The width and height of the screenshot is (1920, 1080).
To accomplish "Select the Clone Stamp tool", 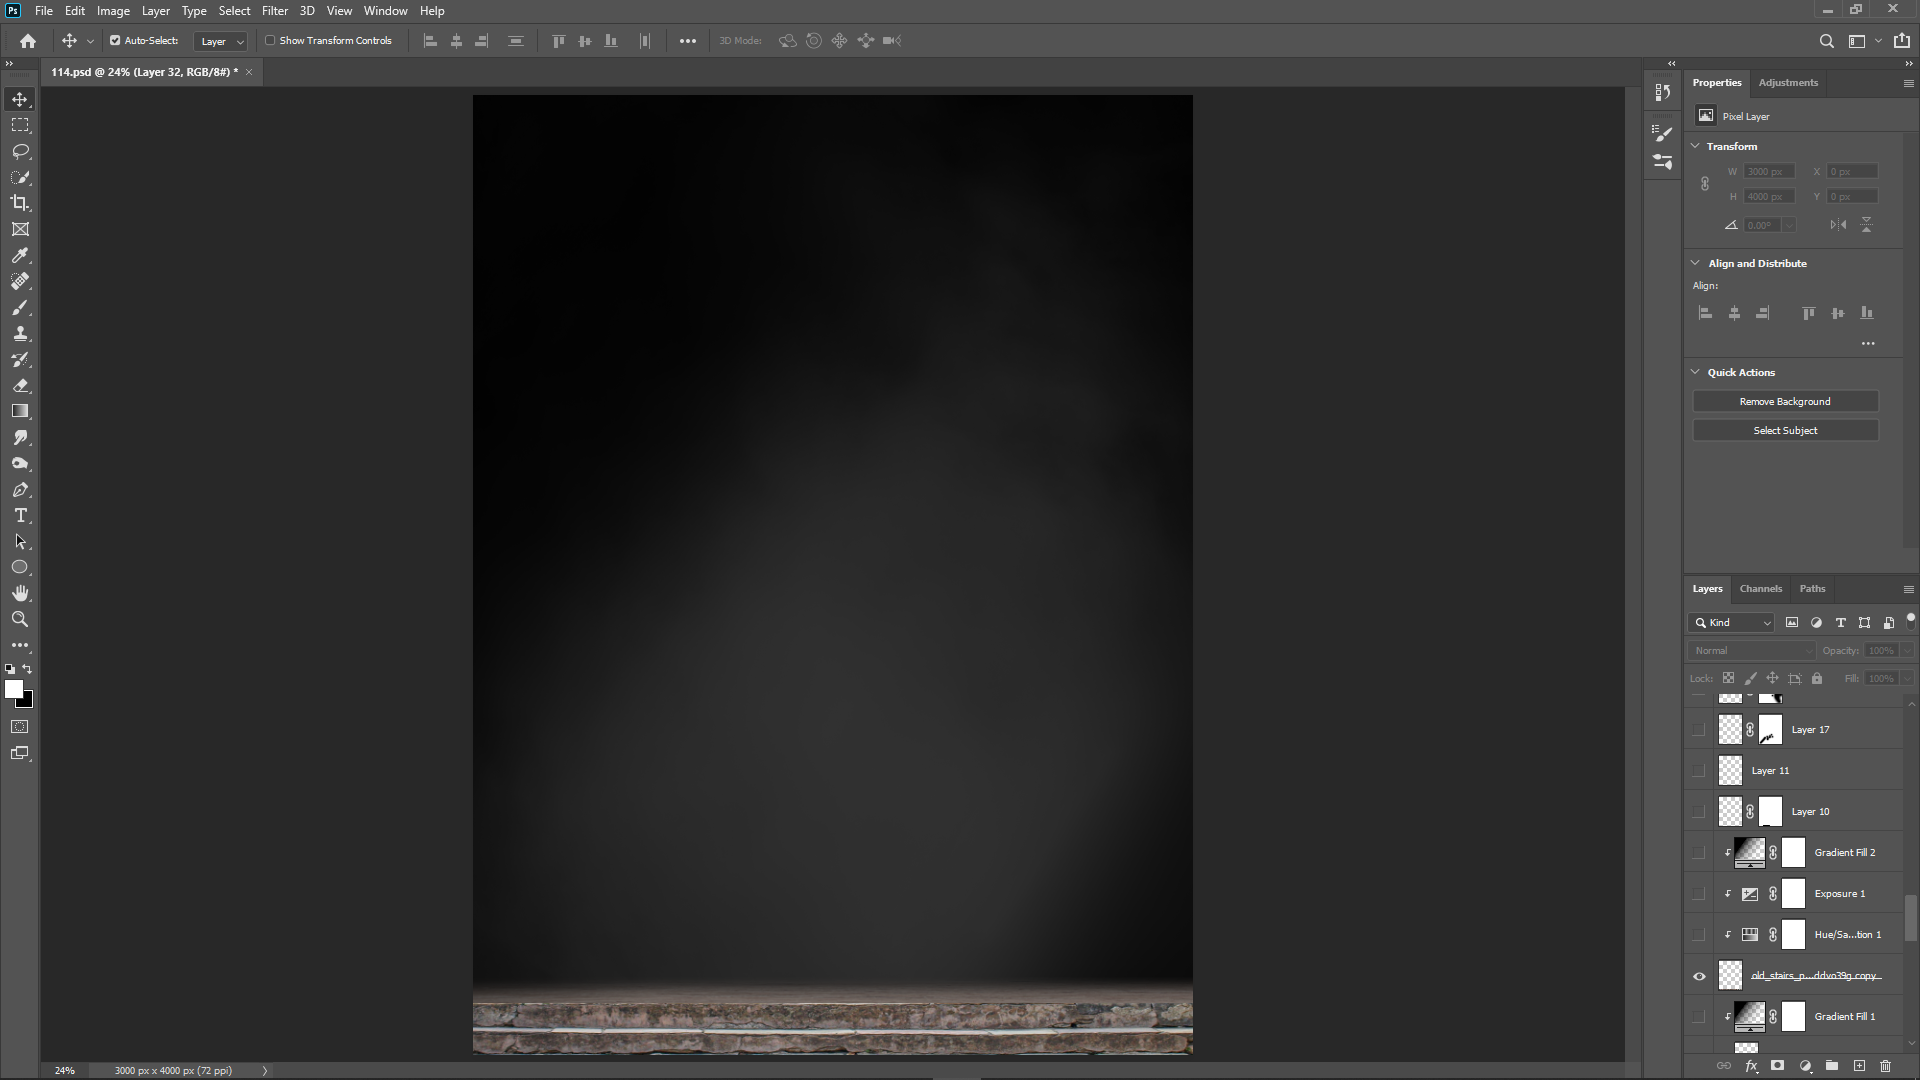I will tap(20, 333).
